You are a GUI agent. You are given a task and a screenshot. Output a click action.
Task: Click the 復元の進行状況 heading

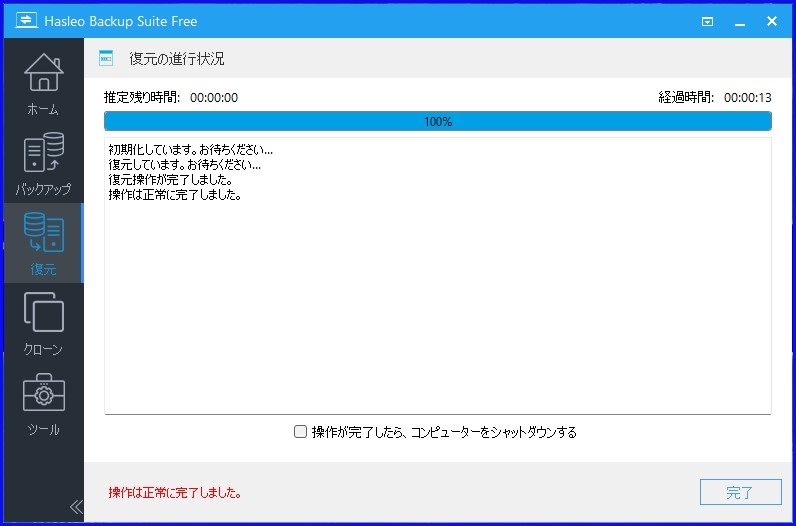tap(177, 59)
